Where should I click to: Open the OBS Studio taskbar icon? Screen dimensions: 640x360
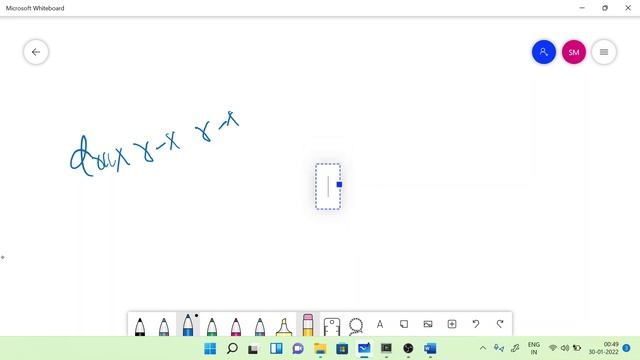(408, 349)
